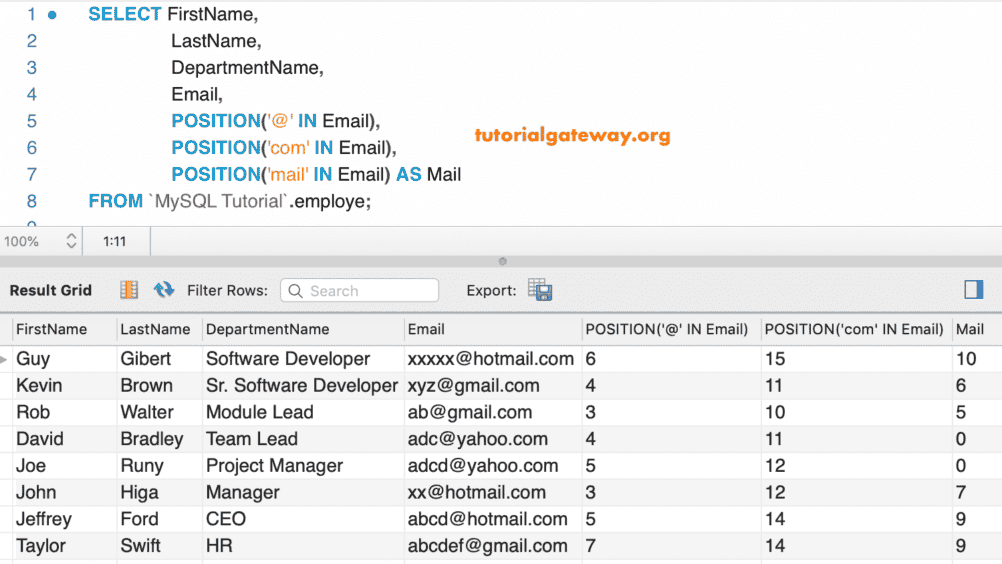Viewport: 1002px width, 564px height.
Task: Refresh the result grid data
Action: (x=164, y=290)
